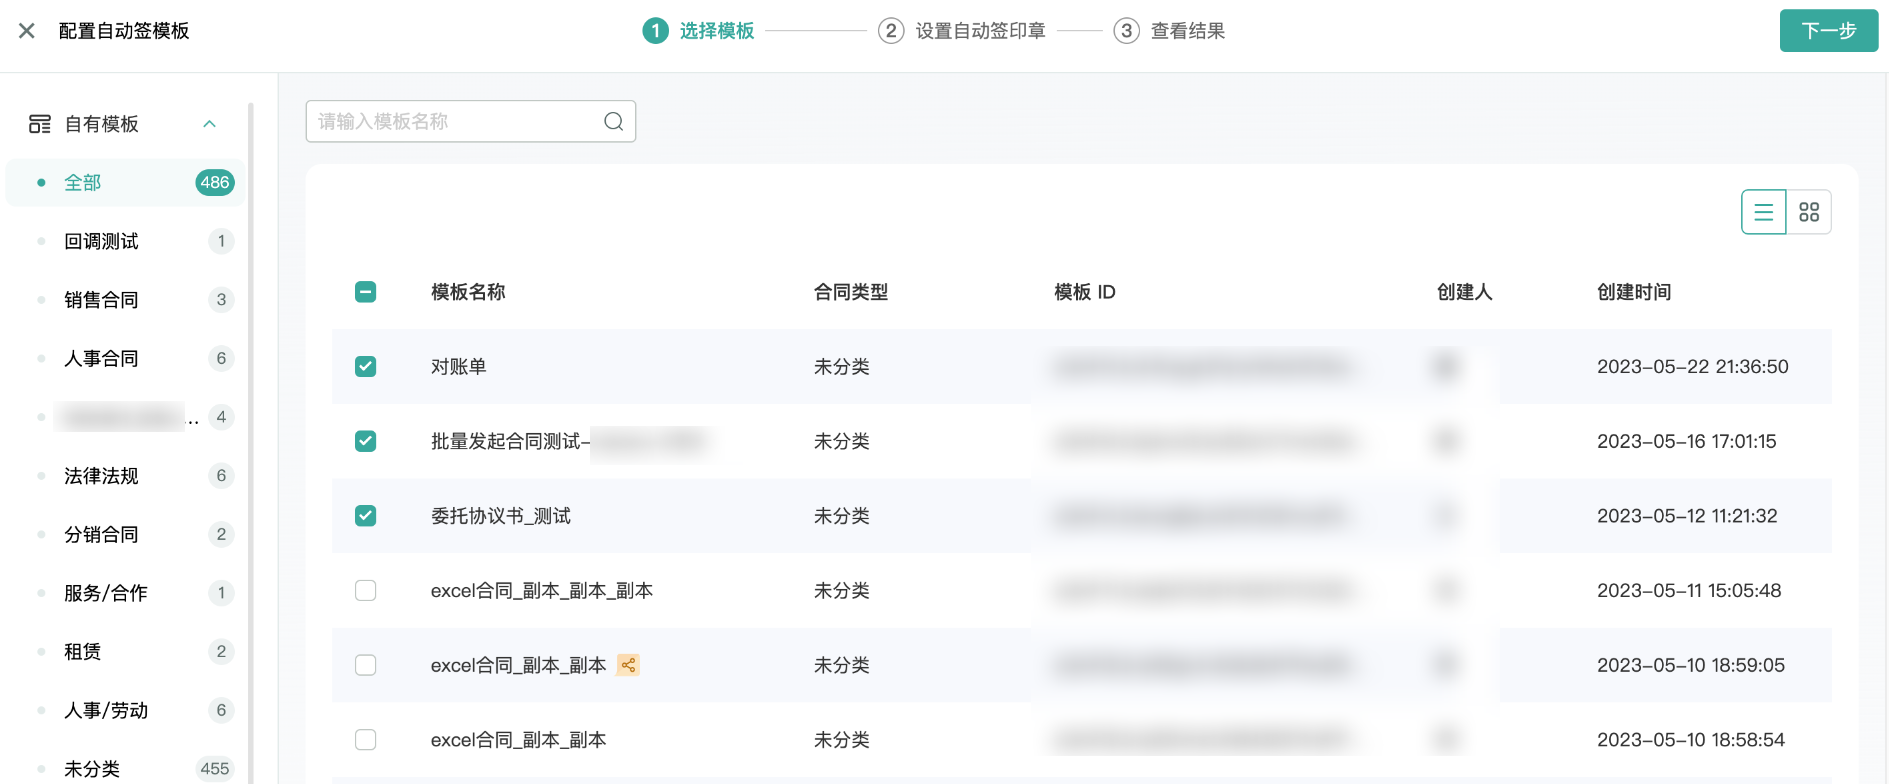Open the 销售合同 category
This screenshot has width=1889, height=784.
[x=126, y=299]
